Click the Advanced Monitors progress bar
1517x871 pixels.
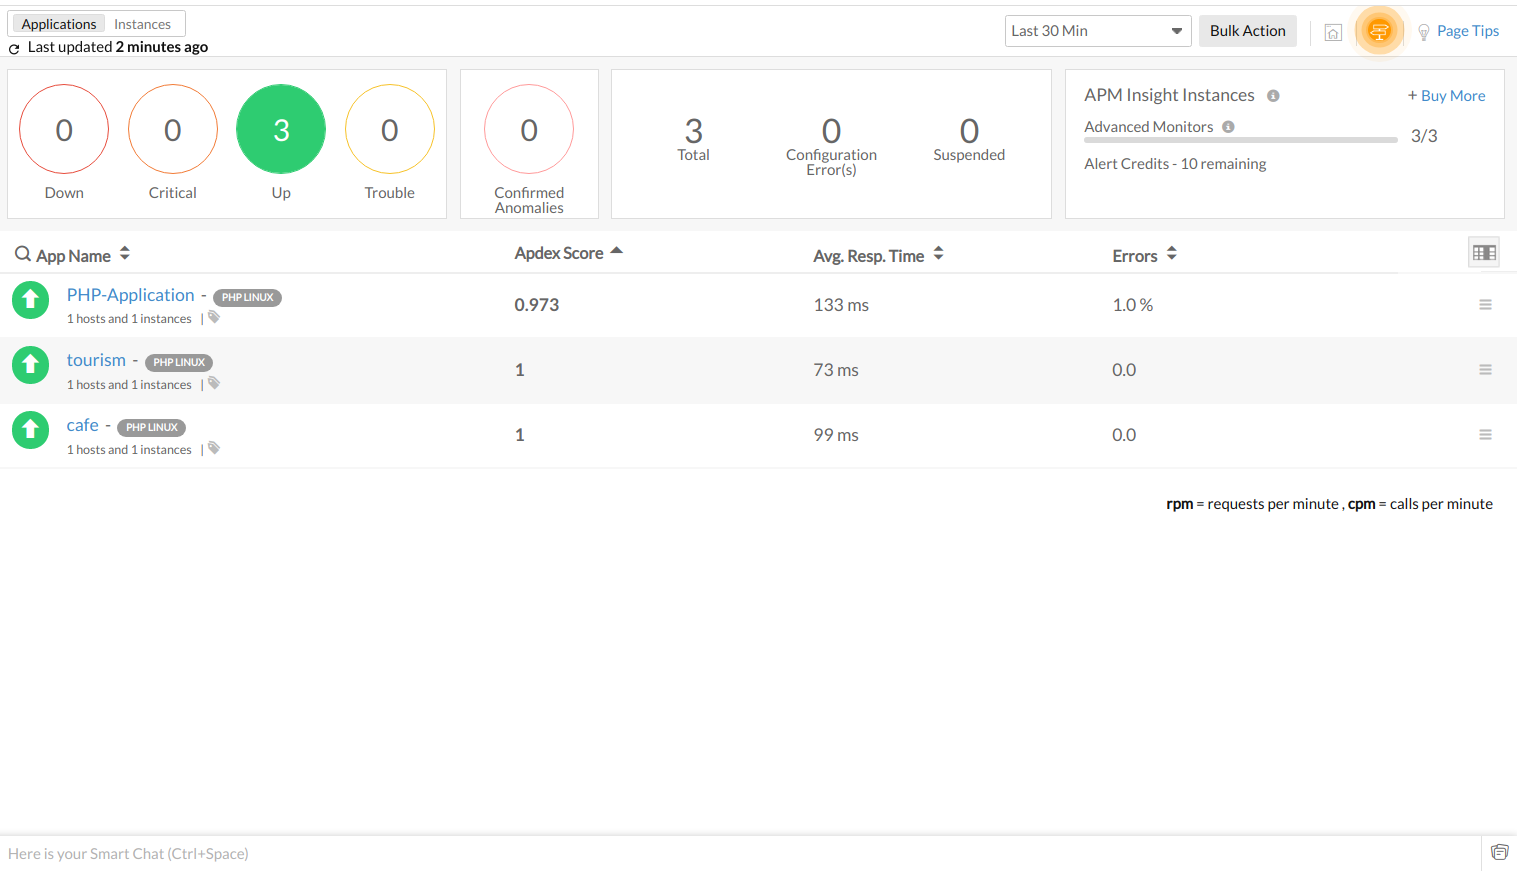(x=1239, y=140)
